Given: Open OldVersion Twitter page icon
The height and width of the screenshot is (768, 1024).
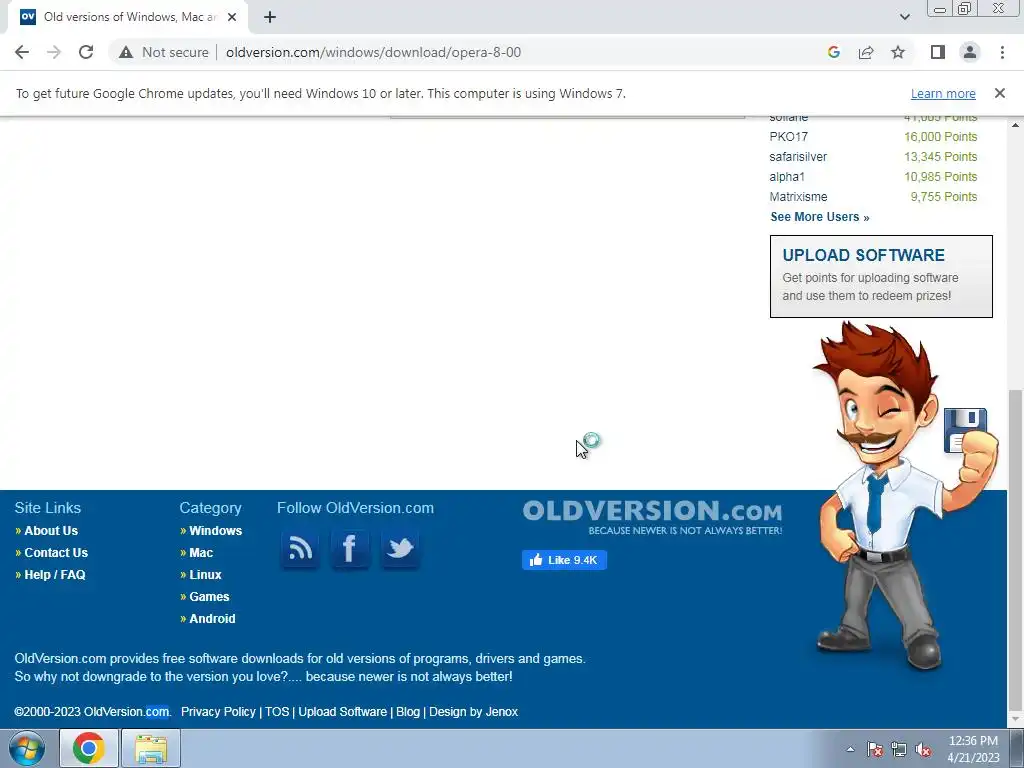Looking at the screenshot, I should [400, 548].
